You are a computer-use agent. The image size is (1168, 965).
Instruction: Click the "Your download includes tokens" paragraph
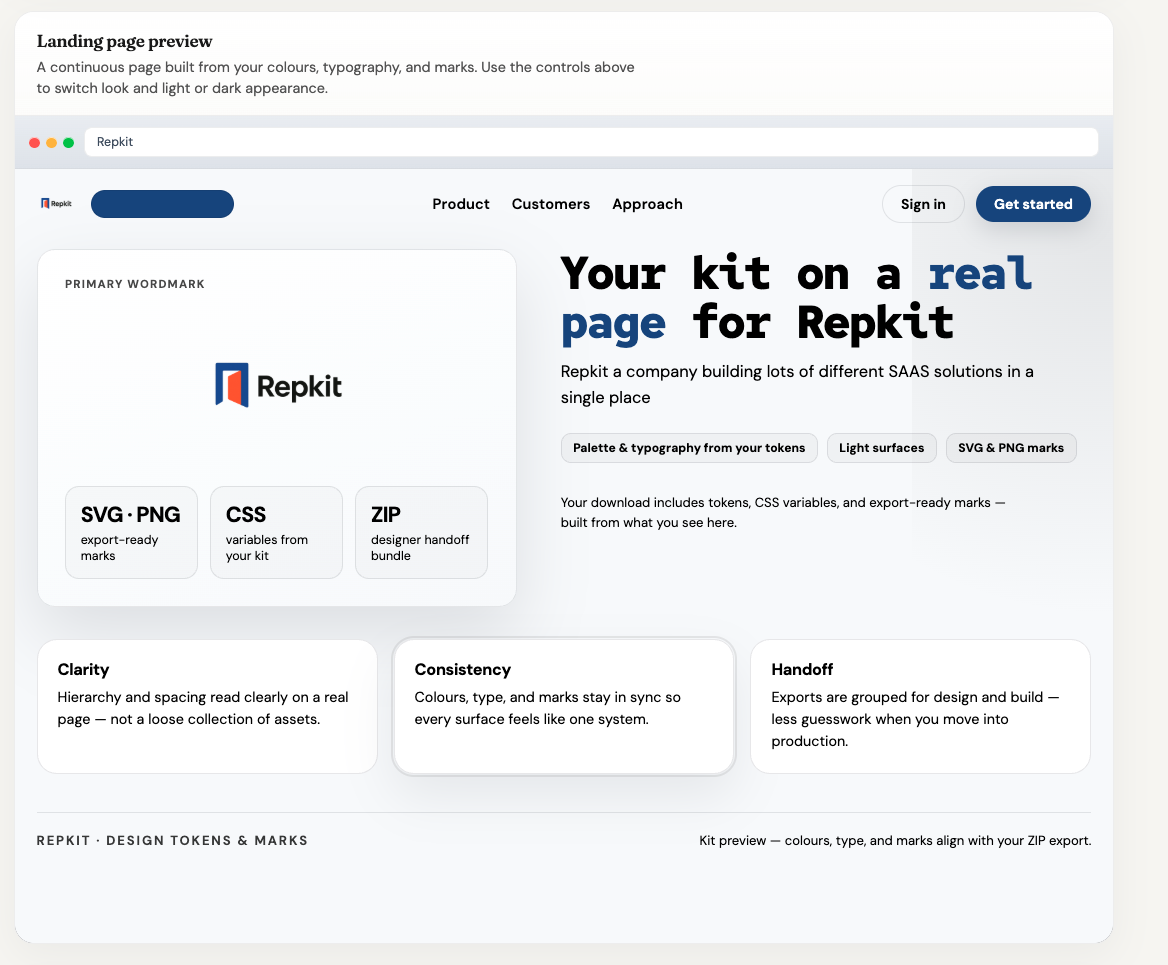[783, 512]
